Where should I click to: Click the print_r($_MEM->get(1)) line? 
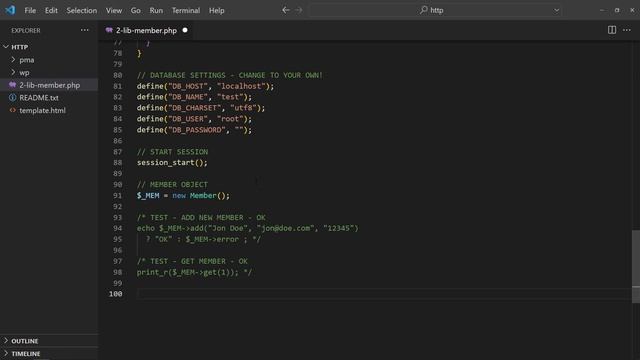(x=194, y=272)
